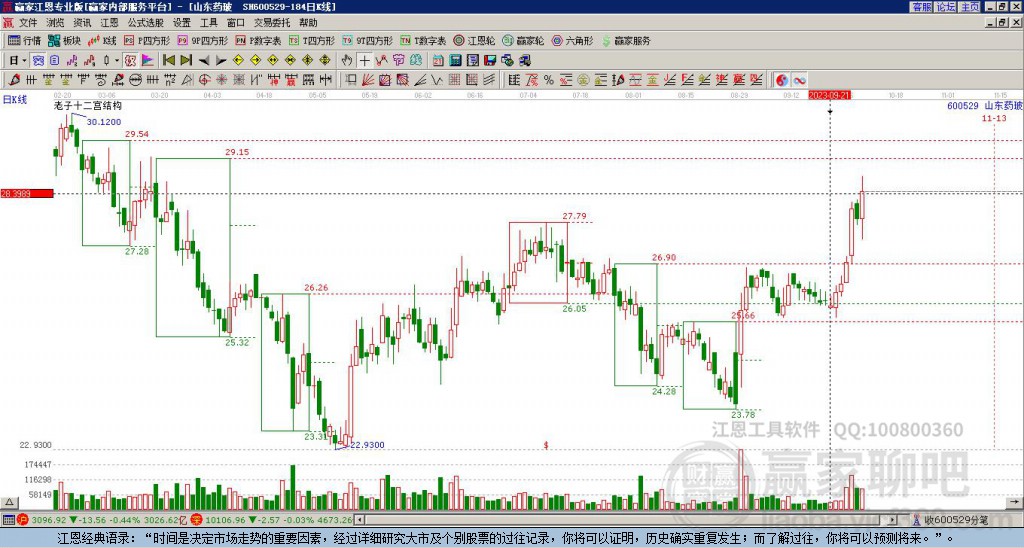Open 赢家服务 with the dollar icon

[626, 40]
